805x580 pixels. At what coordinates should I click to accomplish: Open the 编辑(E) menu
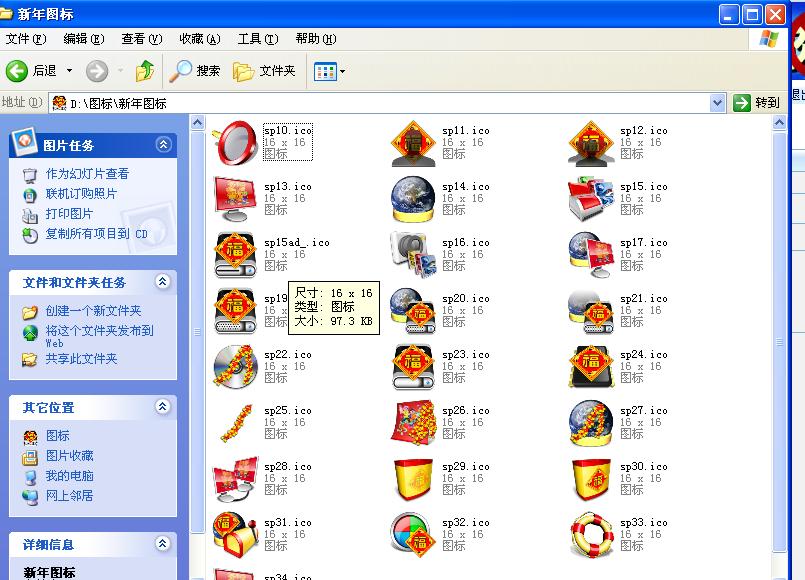(84, 39)
